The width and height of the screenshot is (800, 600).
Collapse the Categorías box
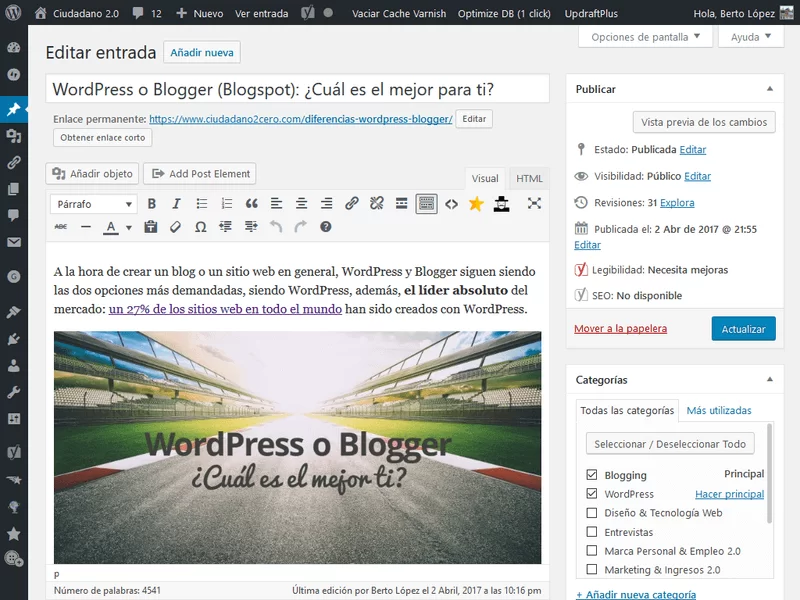[770, 380]
